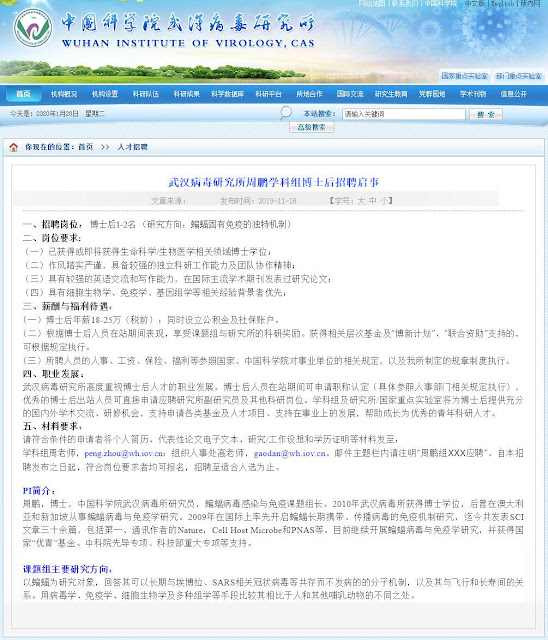This screenshot has height=640, width=548.
Task: Click the 网站地图 sitemap link
Action: click(371, 3)
